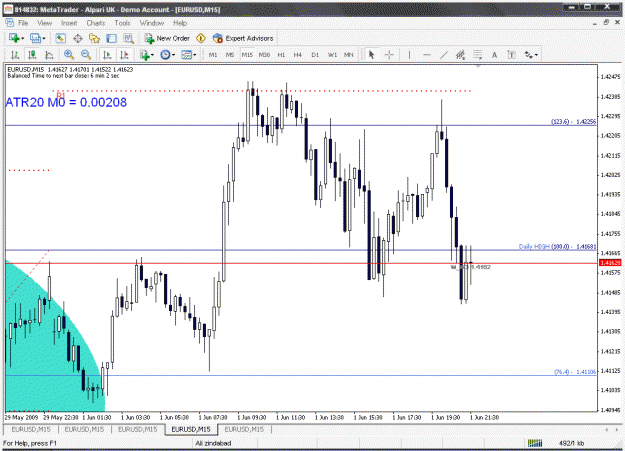Expand the Indicators dropdown arrow
This screenshot has width=625, height=451.
(153, 55)
